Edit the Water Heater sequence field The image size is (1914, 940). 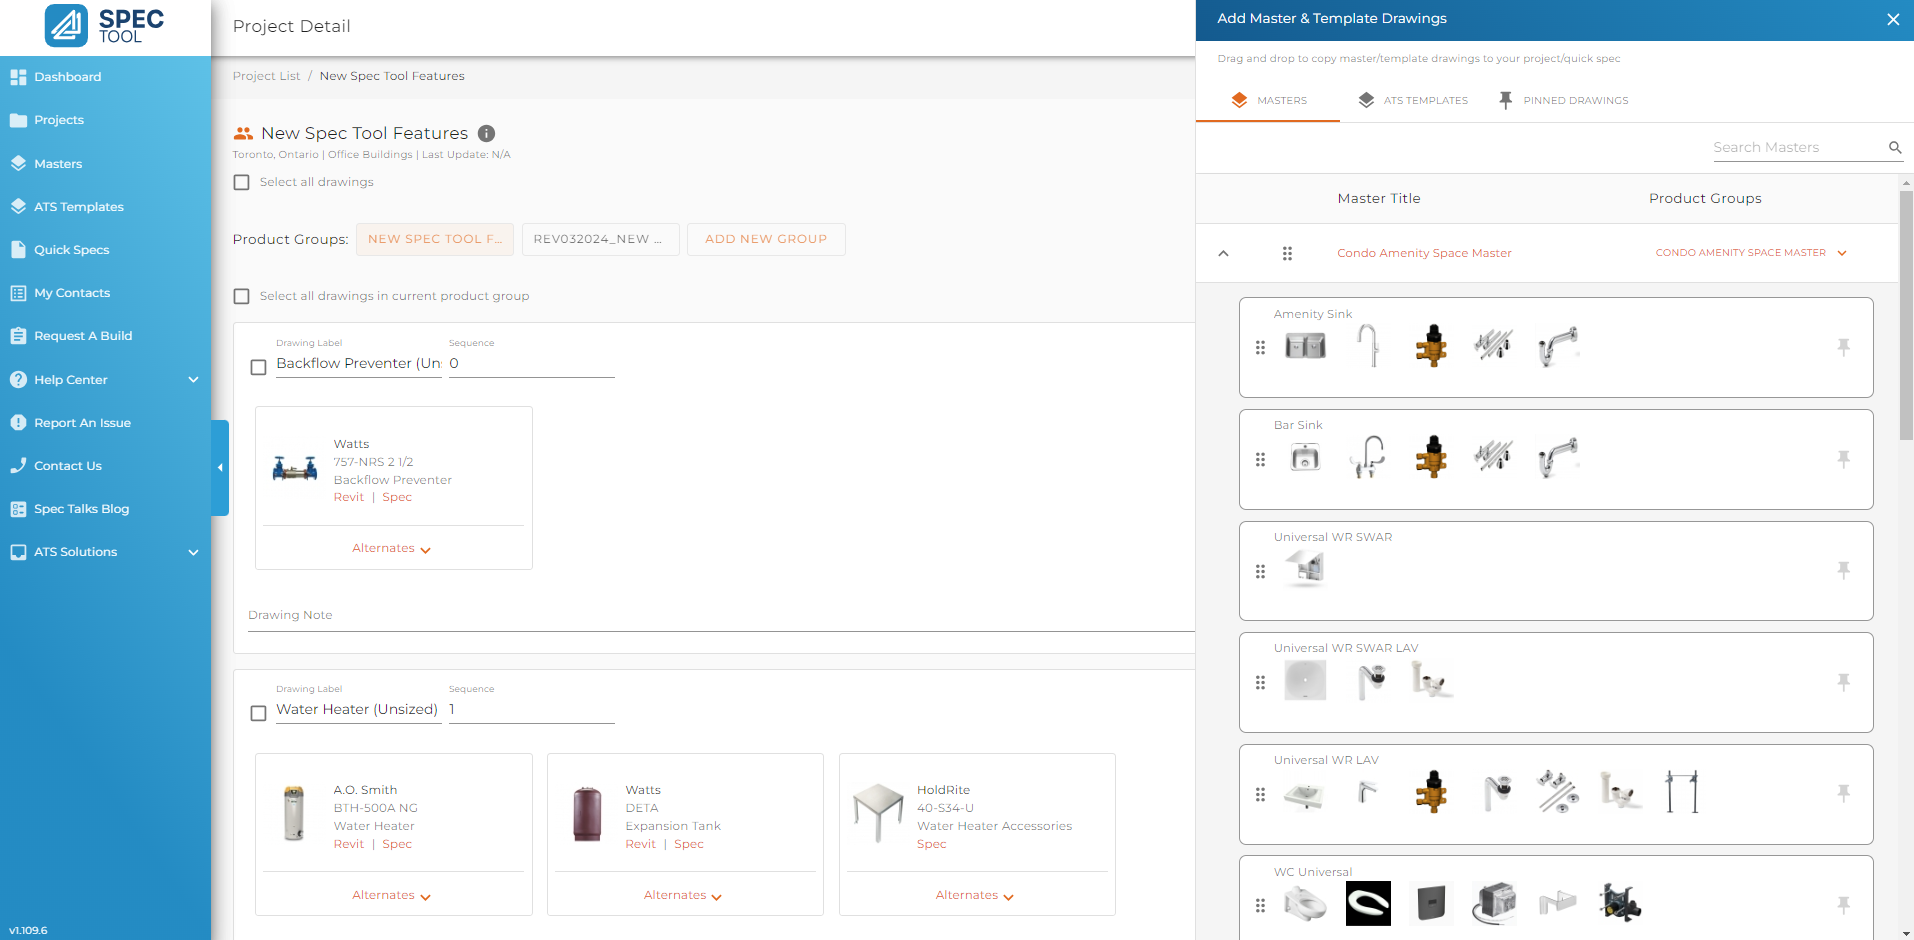tap(531, 709)
